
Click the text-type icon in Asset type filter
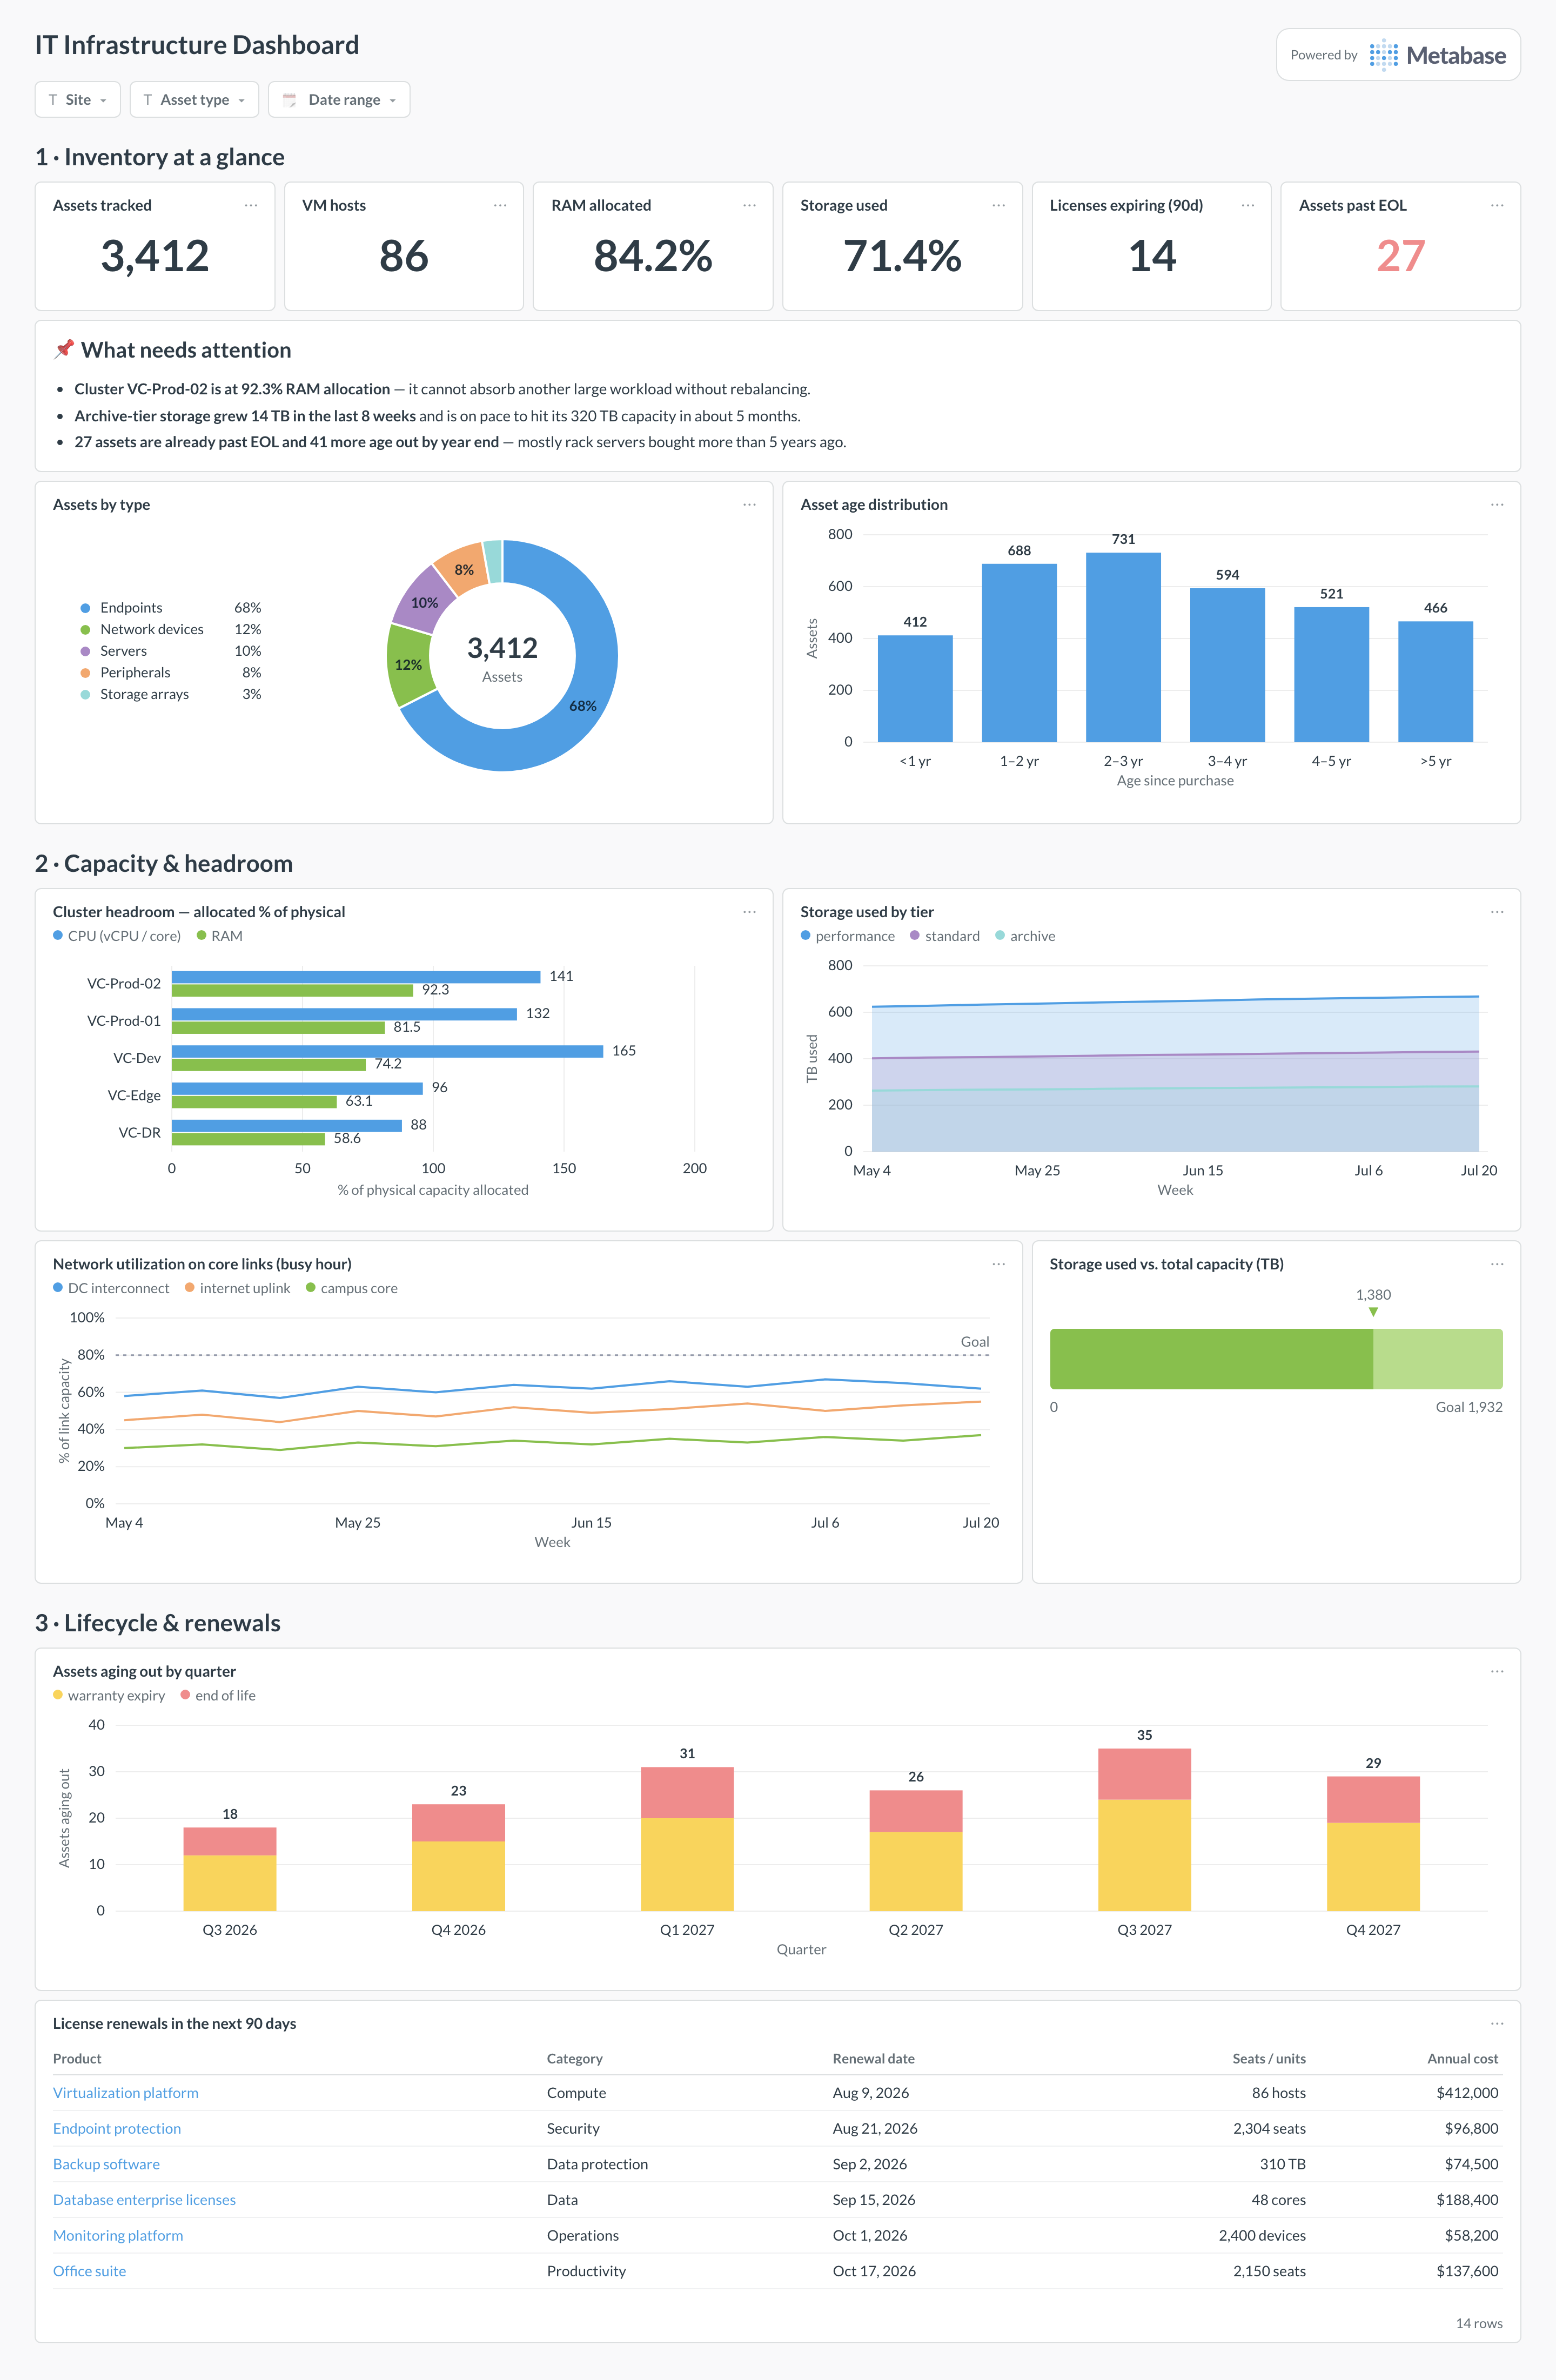[148, 100]
